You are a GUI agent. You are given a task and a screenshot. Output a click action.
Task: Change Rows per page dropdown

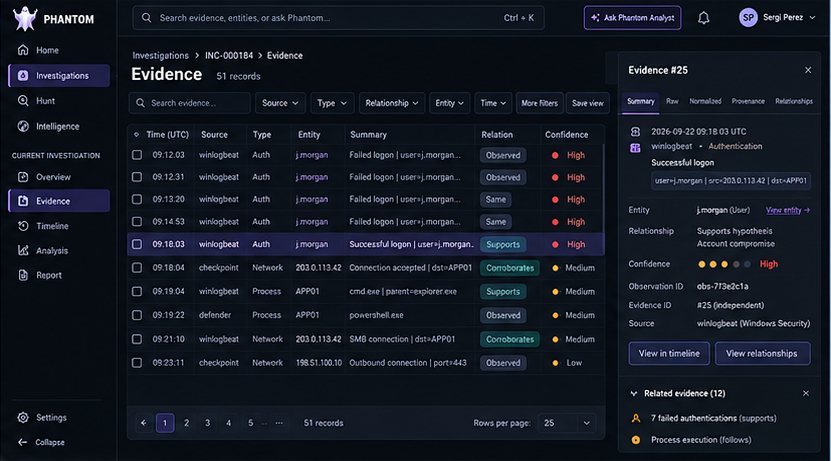click(567, 423)
